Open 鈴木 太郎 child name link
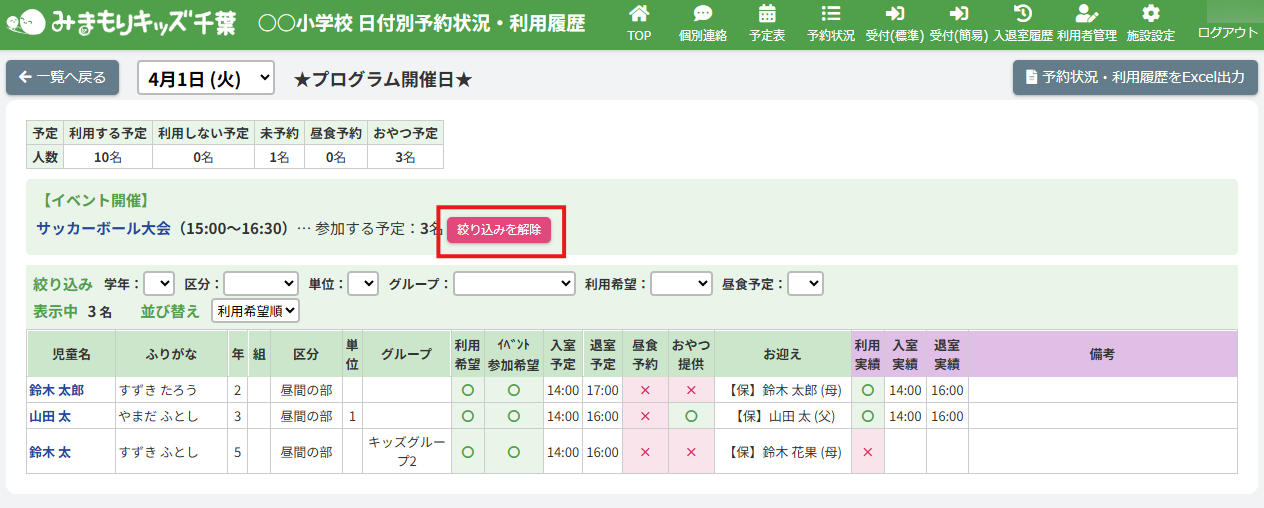This screenshot has height=508, width=1264. (56, 390)
